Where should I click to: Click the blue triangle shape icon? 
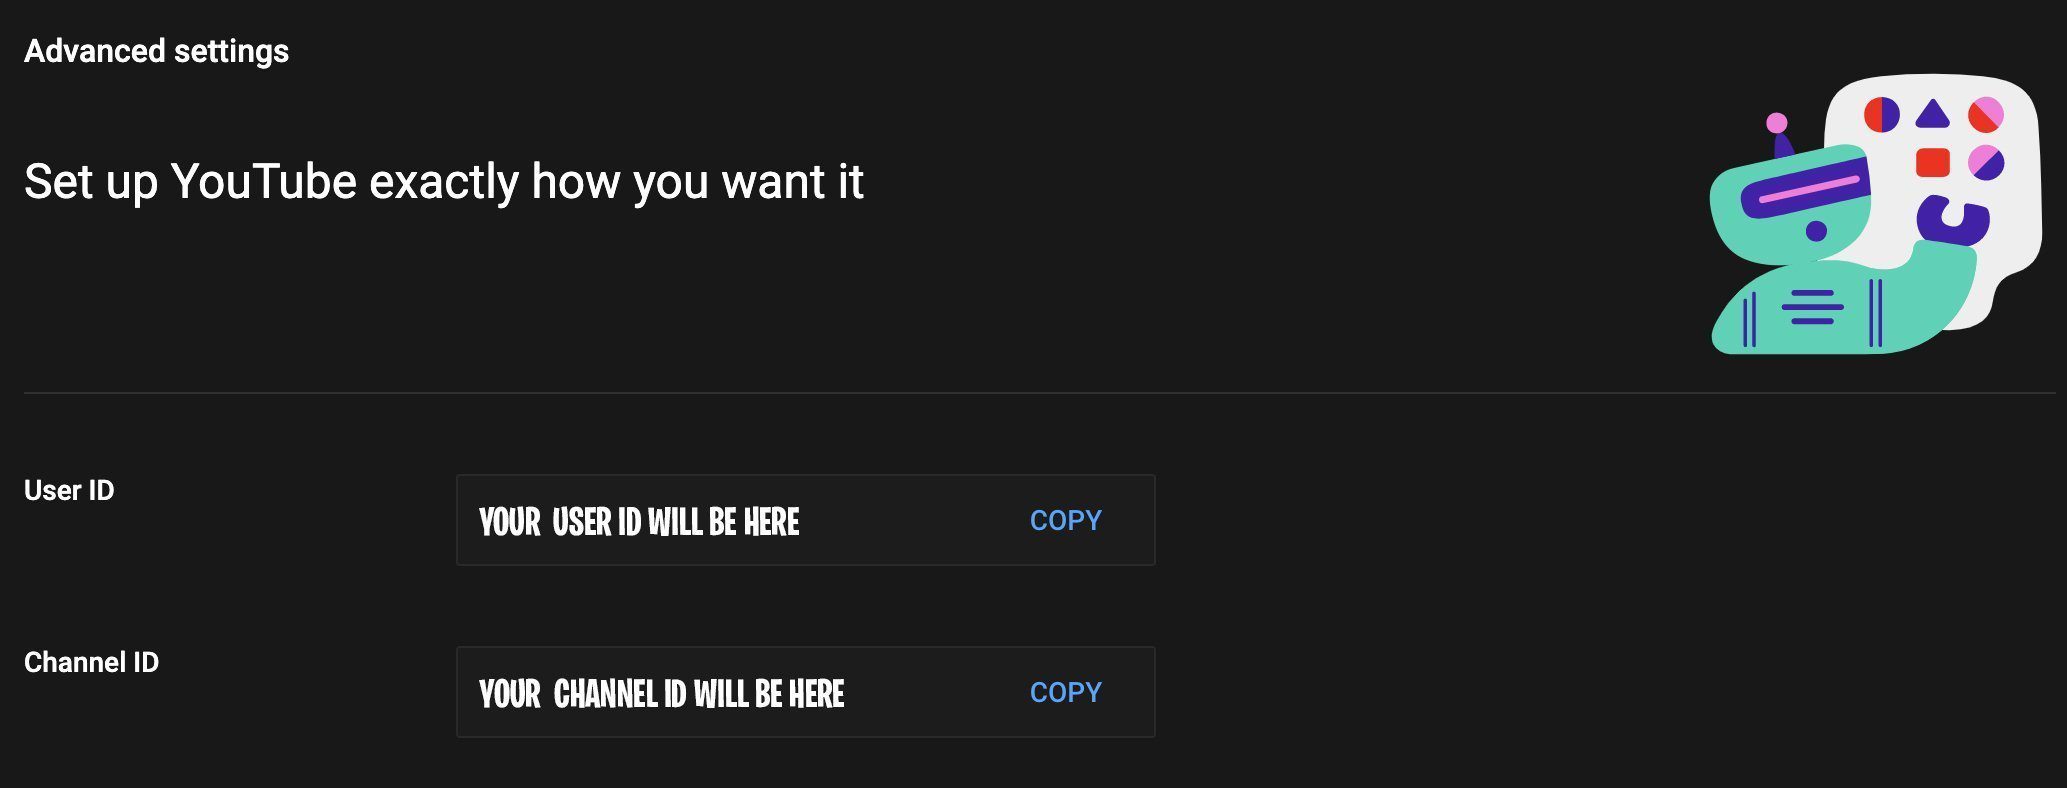coord(1932,116)
